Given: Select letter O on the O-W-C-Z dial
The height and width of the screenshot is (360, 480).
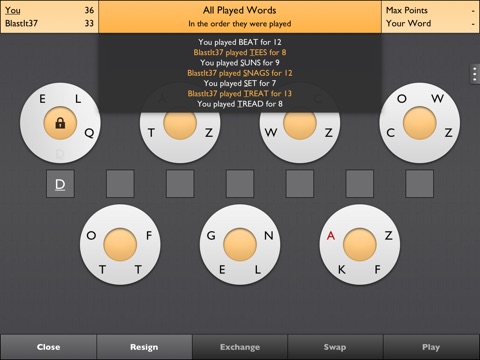Looking at the screenshot, I should [402, 99].
